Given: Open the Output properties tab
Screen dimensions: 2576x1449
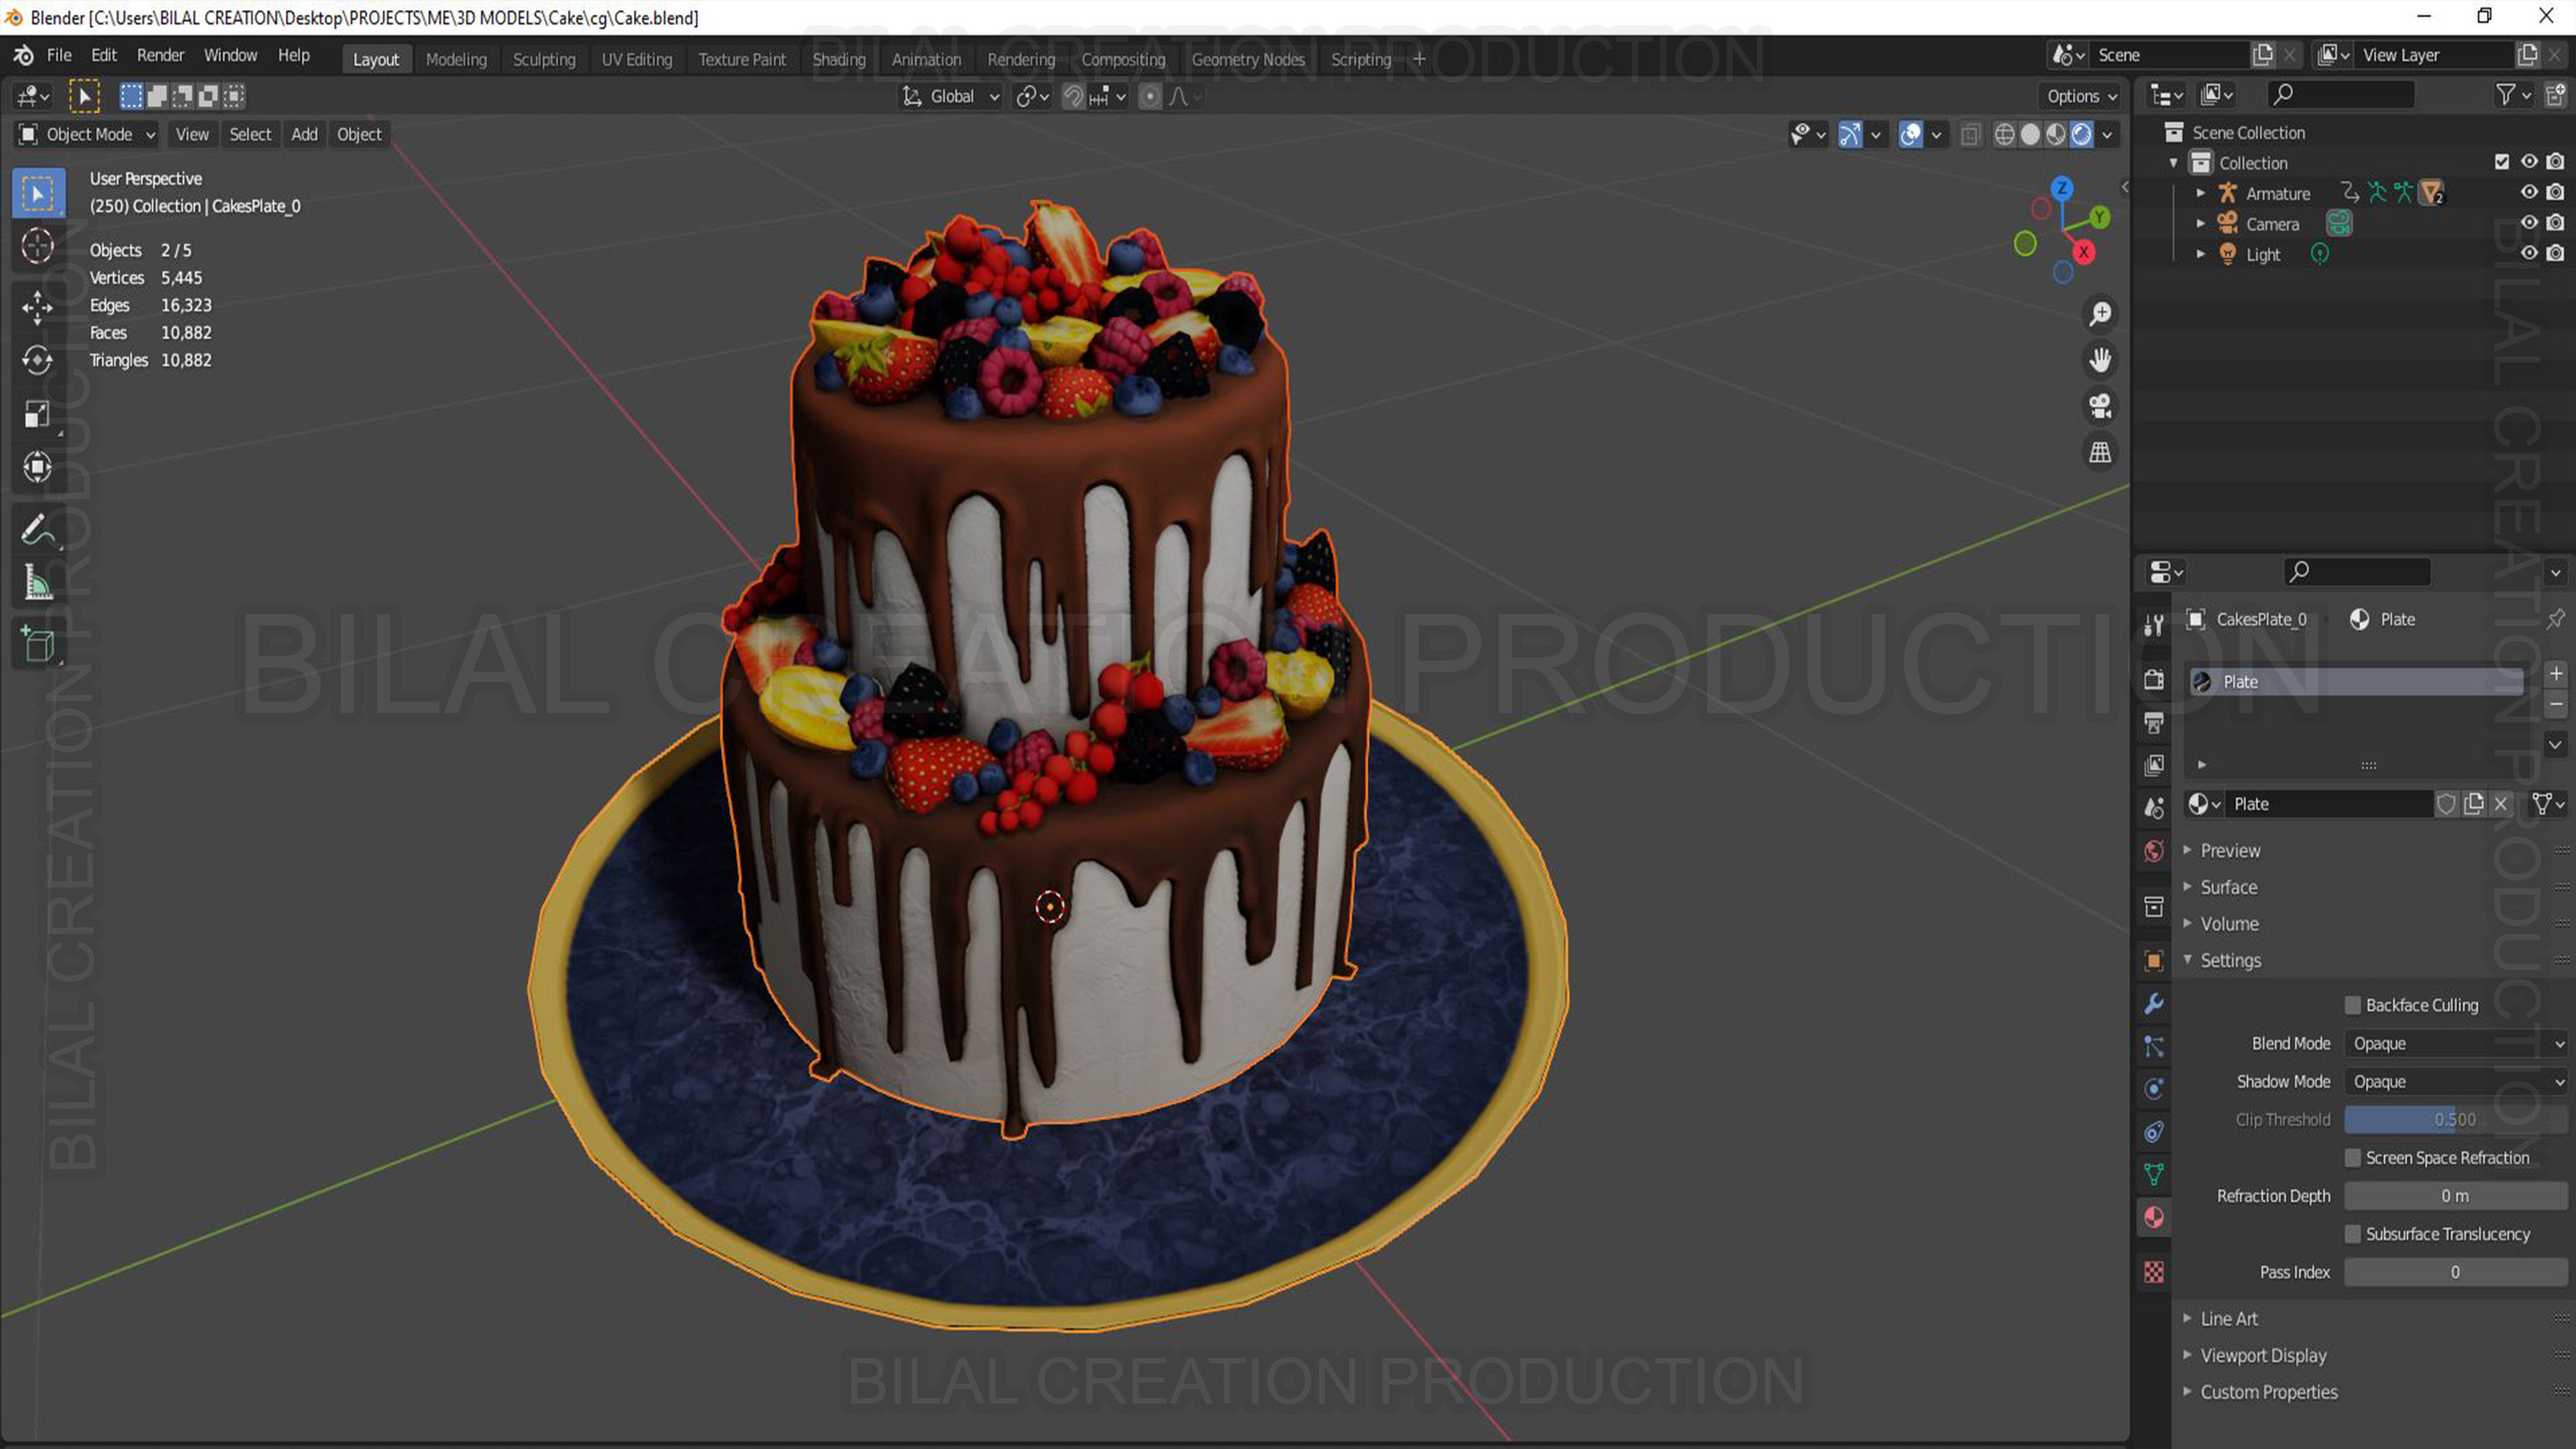Looking at the screenshot, I should pyautogui.click(x=2154, y=722).
